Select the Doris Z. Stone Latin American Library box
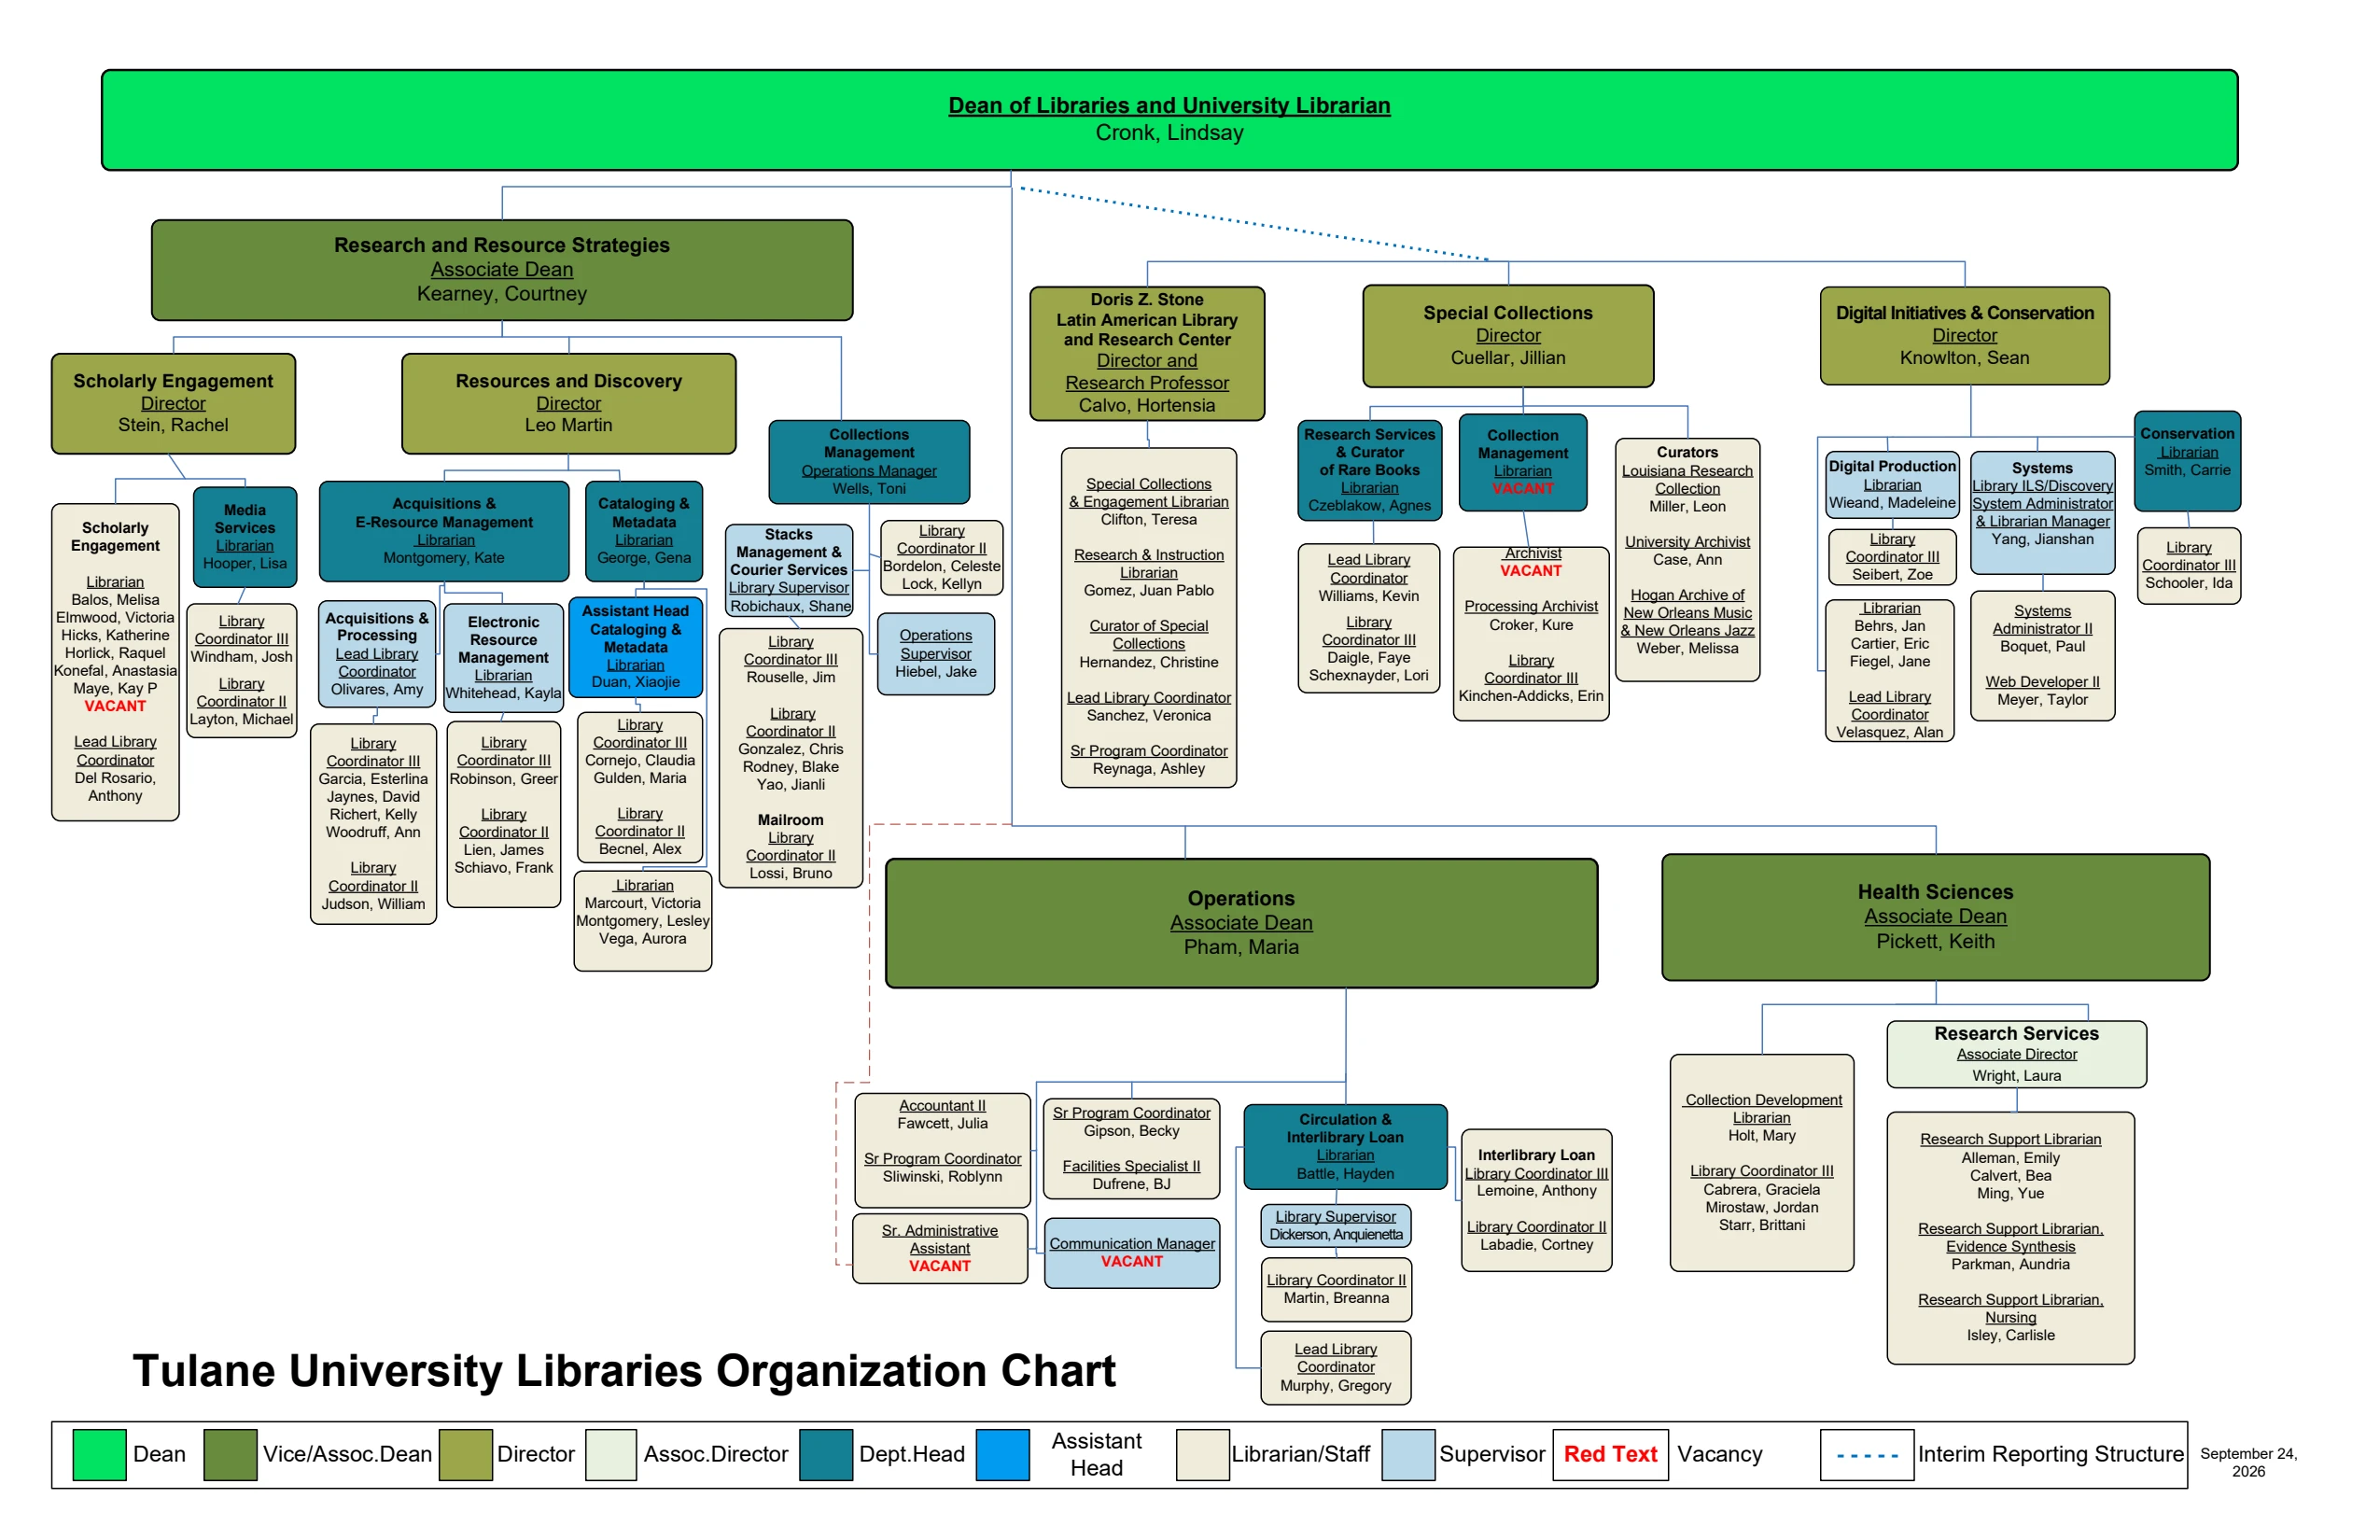2380x1540 pixels. [x=1147, y=353]
